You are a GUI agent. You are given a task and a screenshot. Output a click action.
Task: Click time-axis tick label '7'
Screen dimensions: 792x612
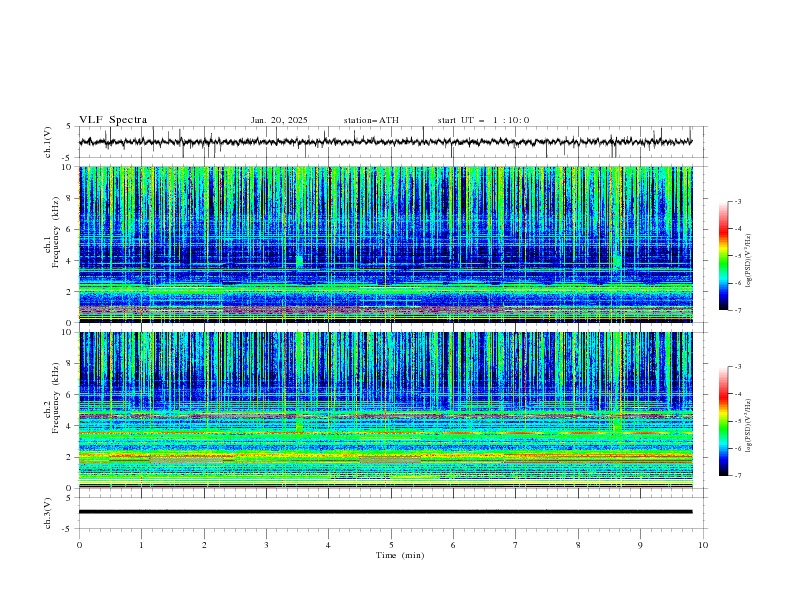[516, 545]
